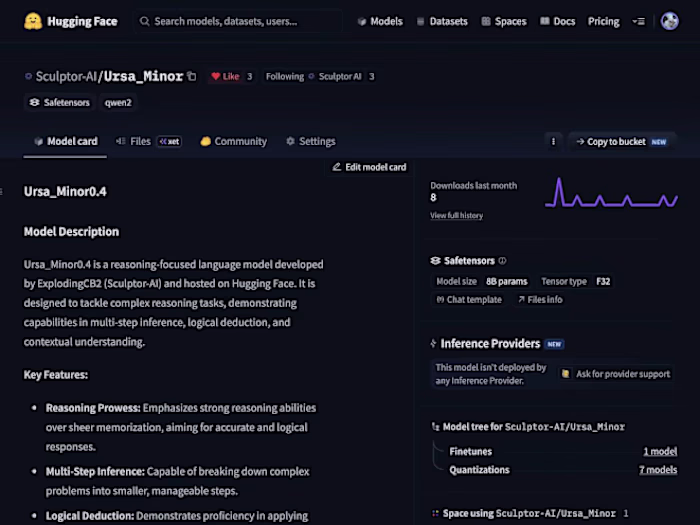Open the three-dot more options menu
This screenshot has height=525, width=700.
click(553, 142)
